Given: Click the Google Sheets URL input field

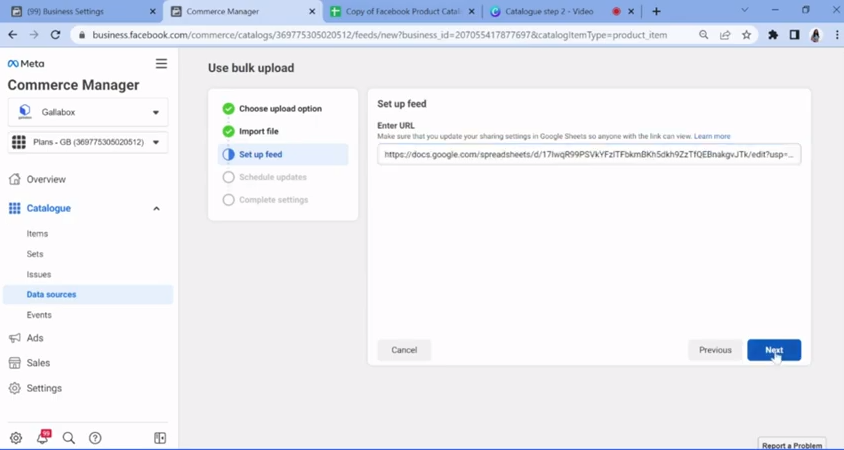Looking at the screenshot, I should [x=589, y=154].
